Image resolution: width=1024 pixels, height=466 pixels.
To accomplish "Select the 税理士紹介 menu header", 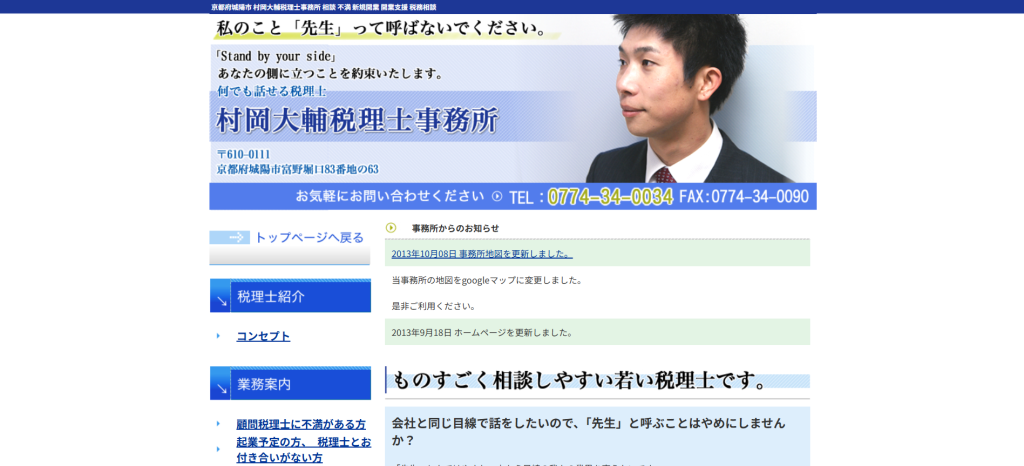I will (x=290, y=297).
